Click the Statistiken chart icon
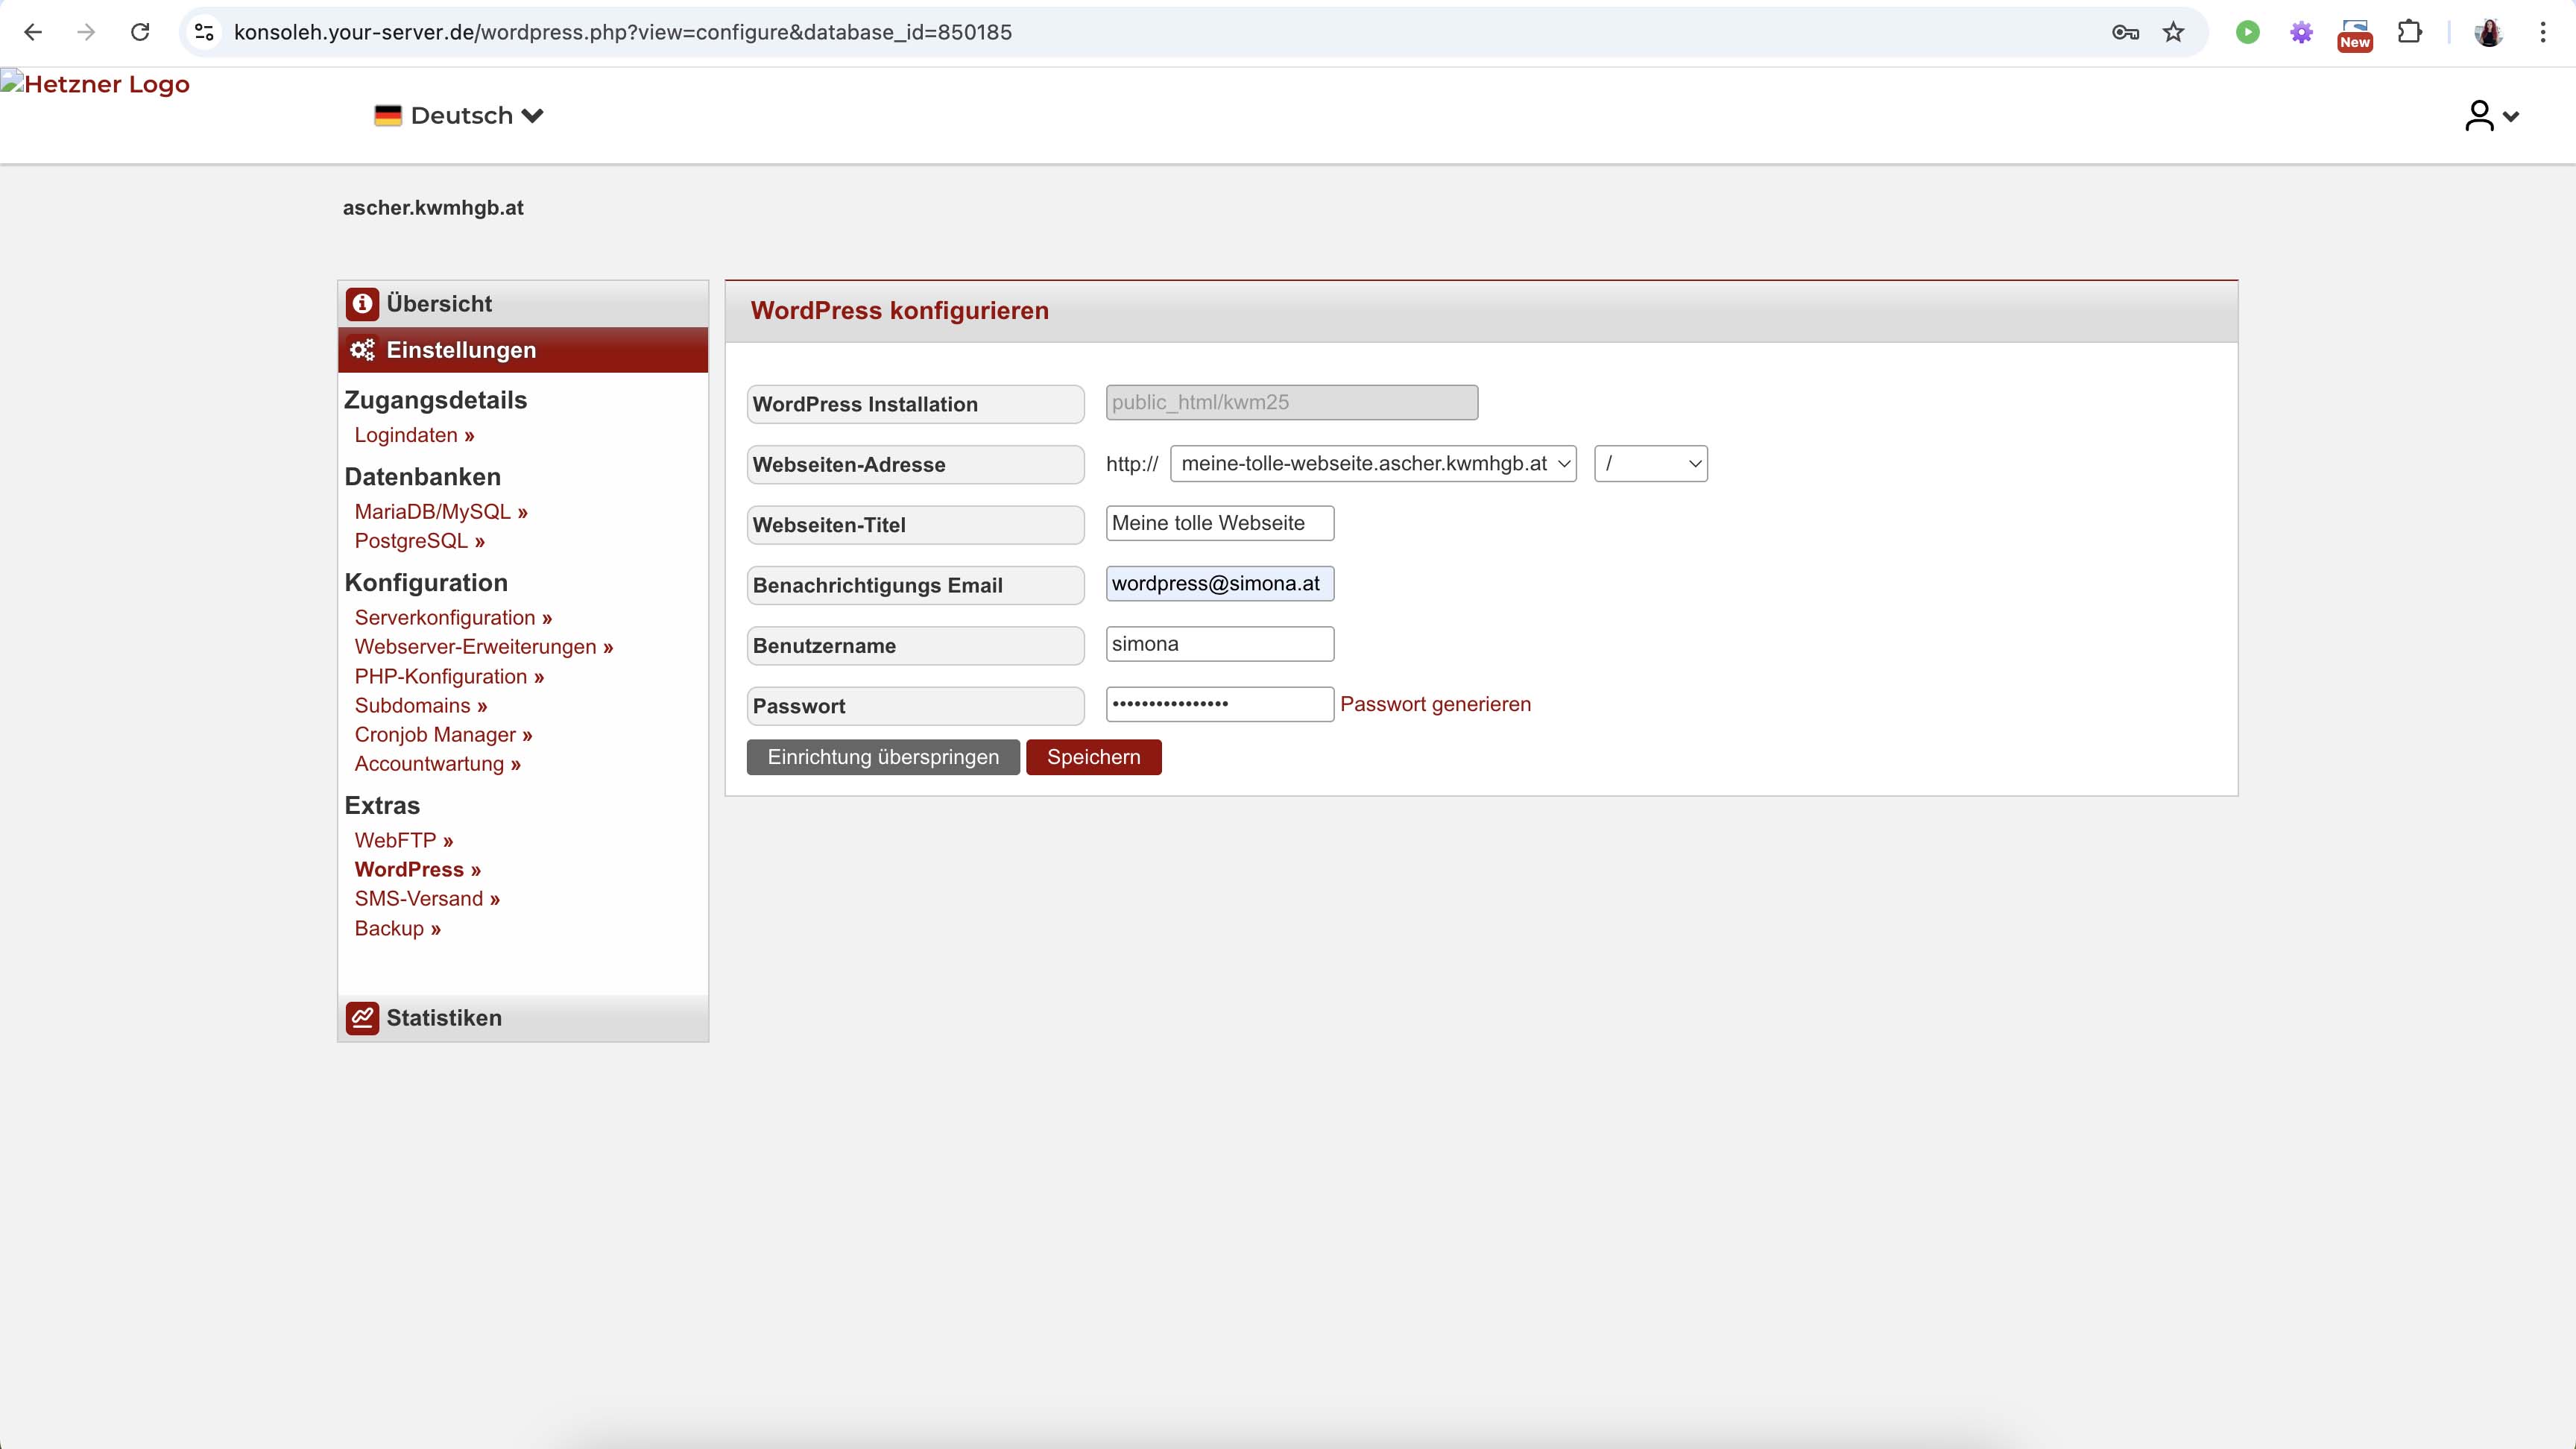The width and height of the screenshot is (2576, 1449). 362,1018
